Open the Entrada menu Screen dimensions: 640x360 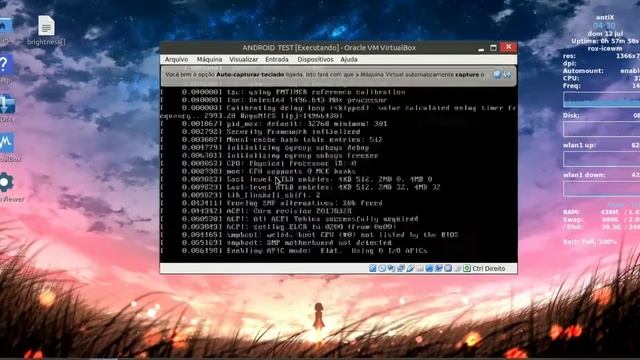click(x=277, y=59)
